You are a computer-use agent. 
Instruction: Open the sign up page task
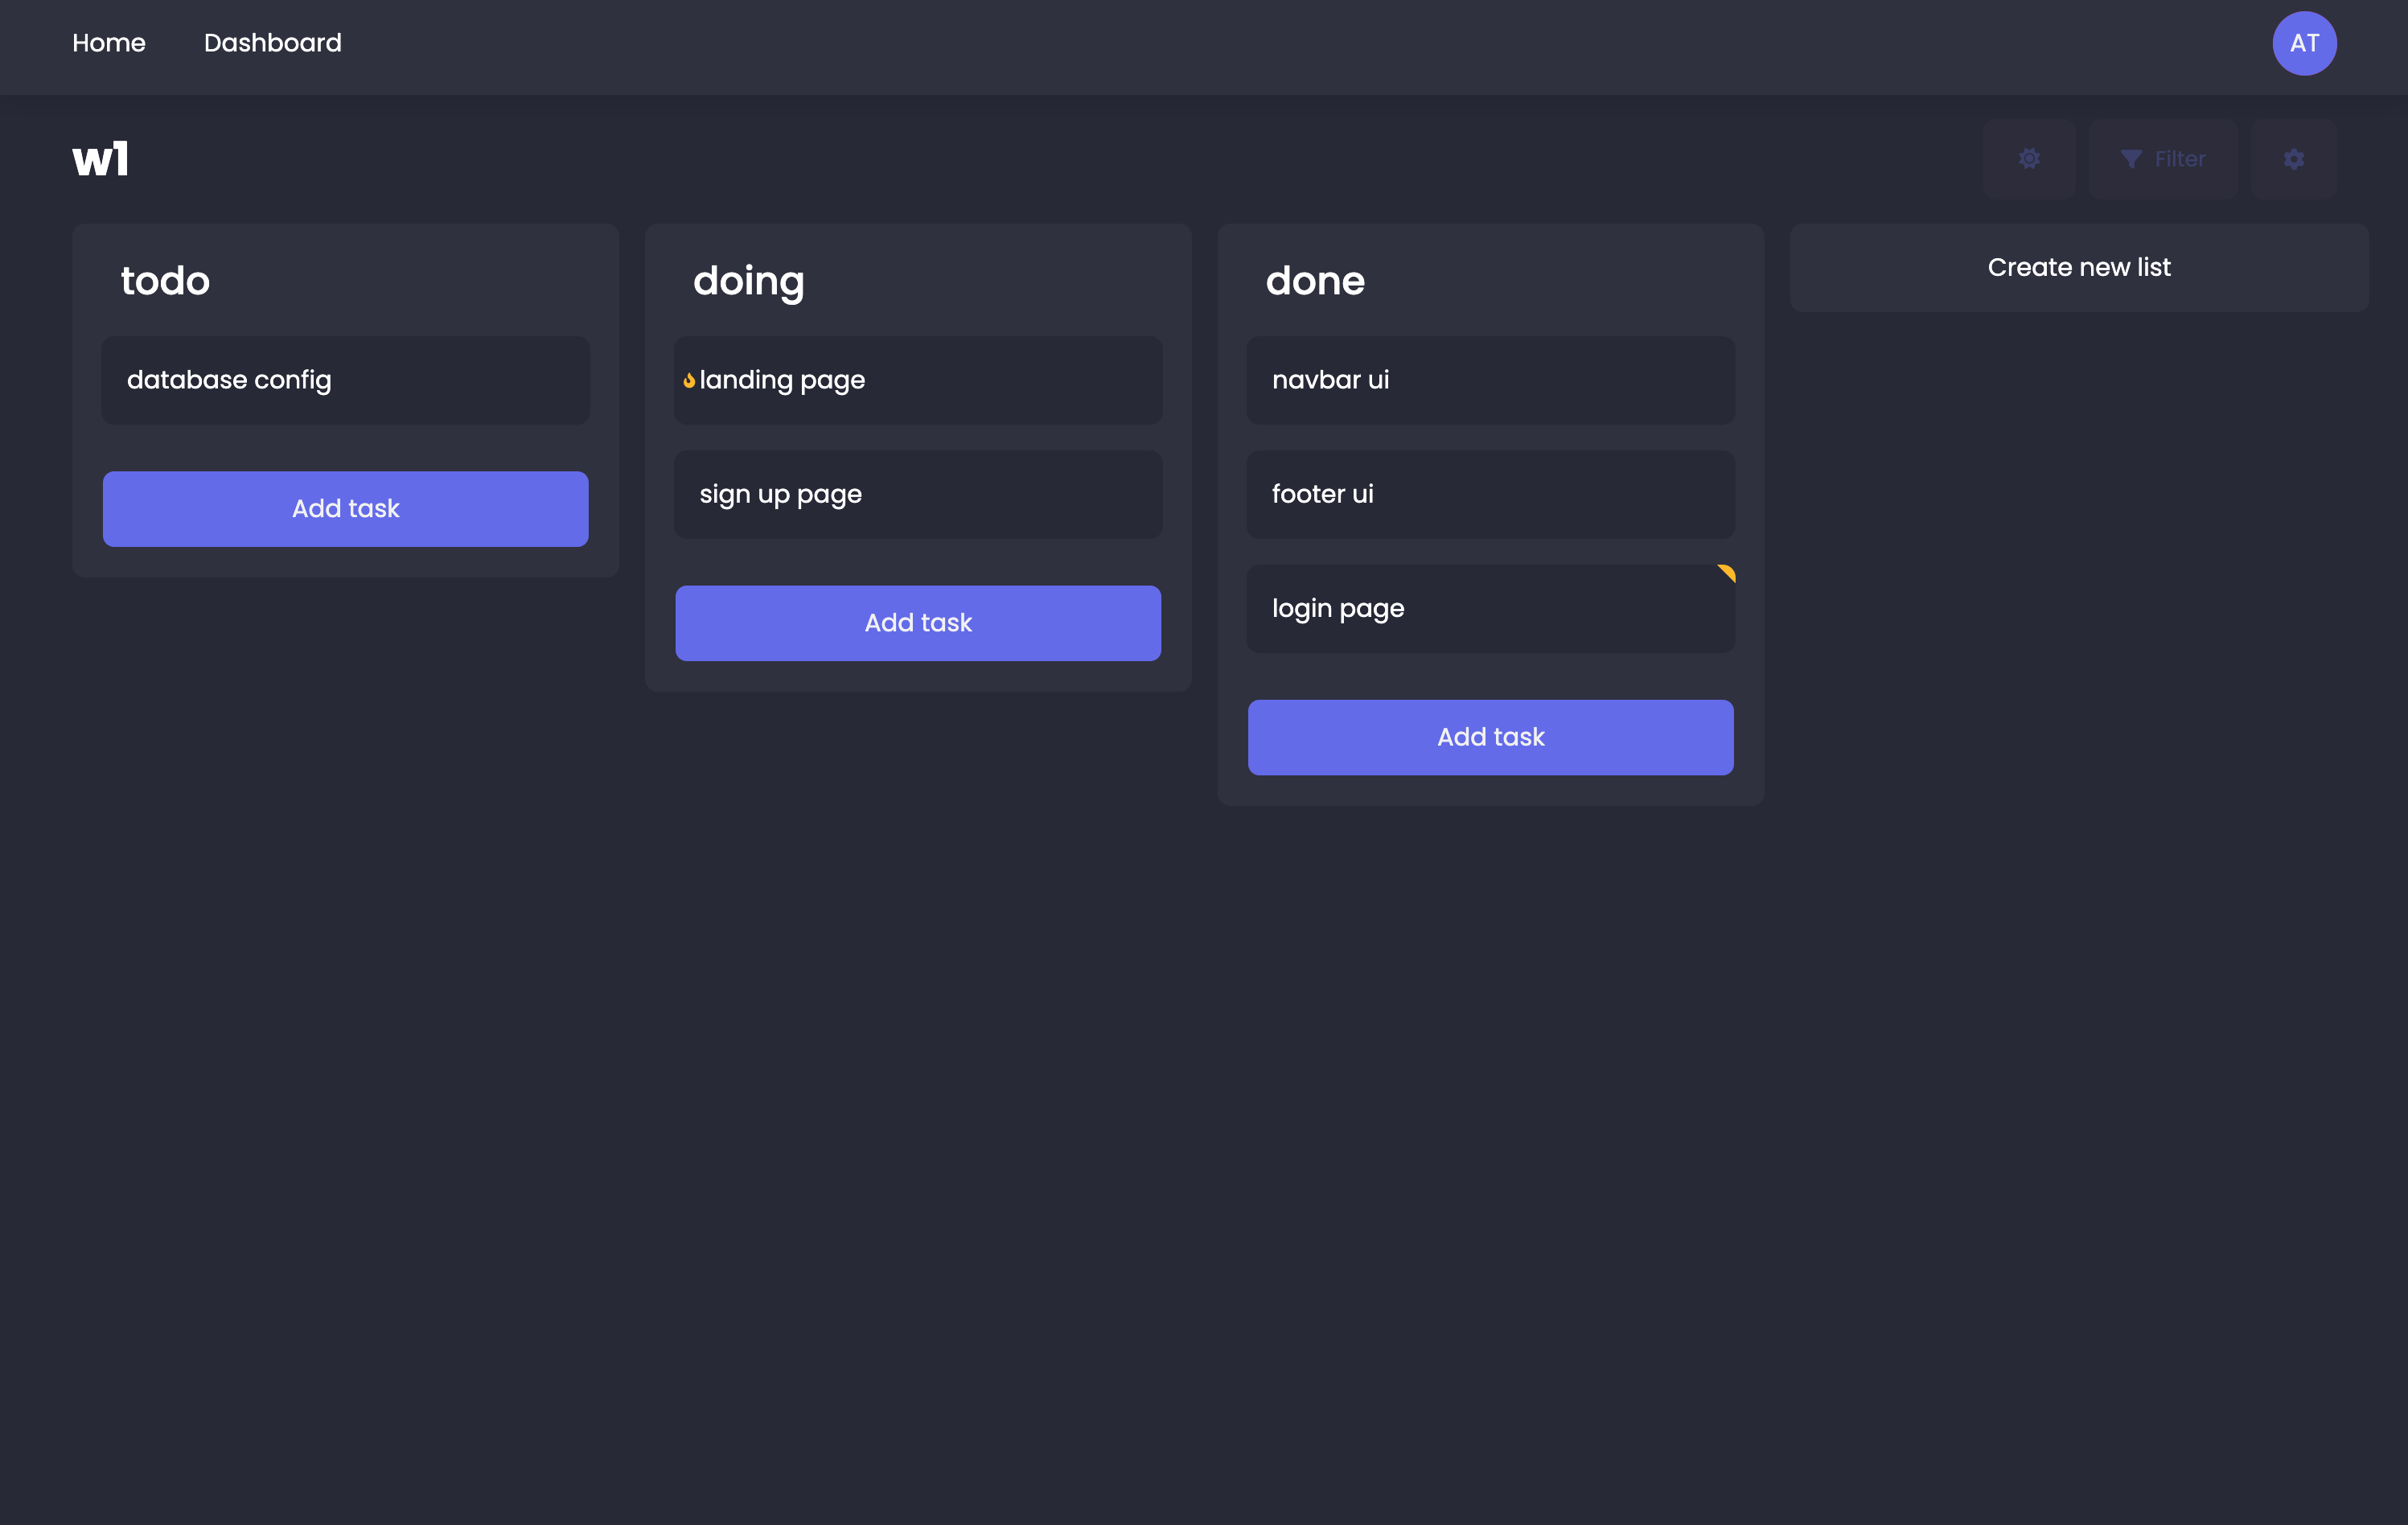coord(917,494)
